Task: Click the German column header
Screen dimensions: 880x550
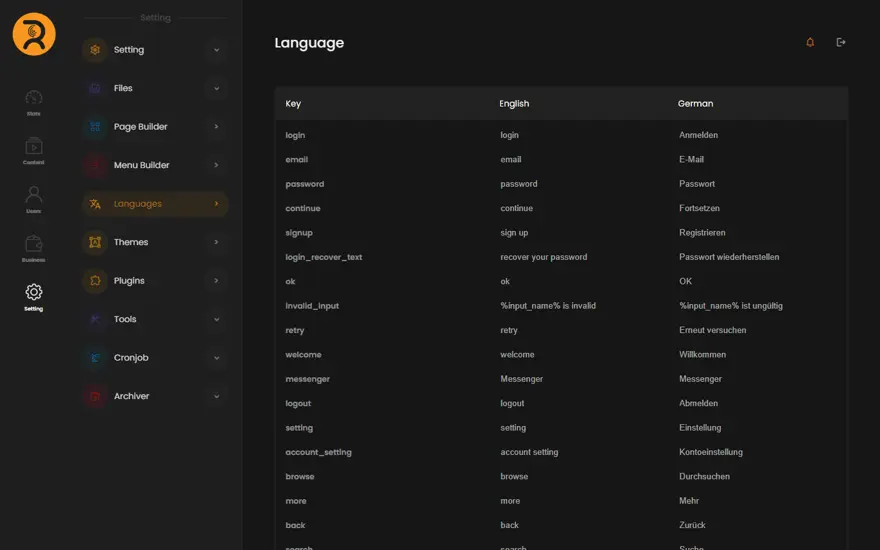Action: click(695, 104)
